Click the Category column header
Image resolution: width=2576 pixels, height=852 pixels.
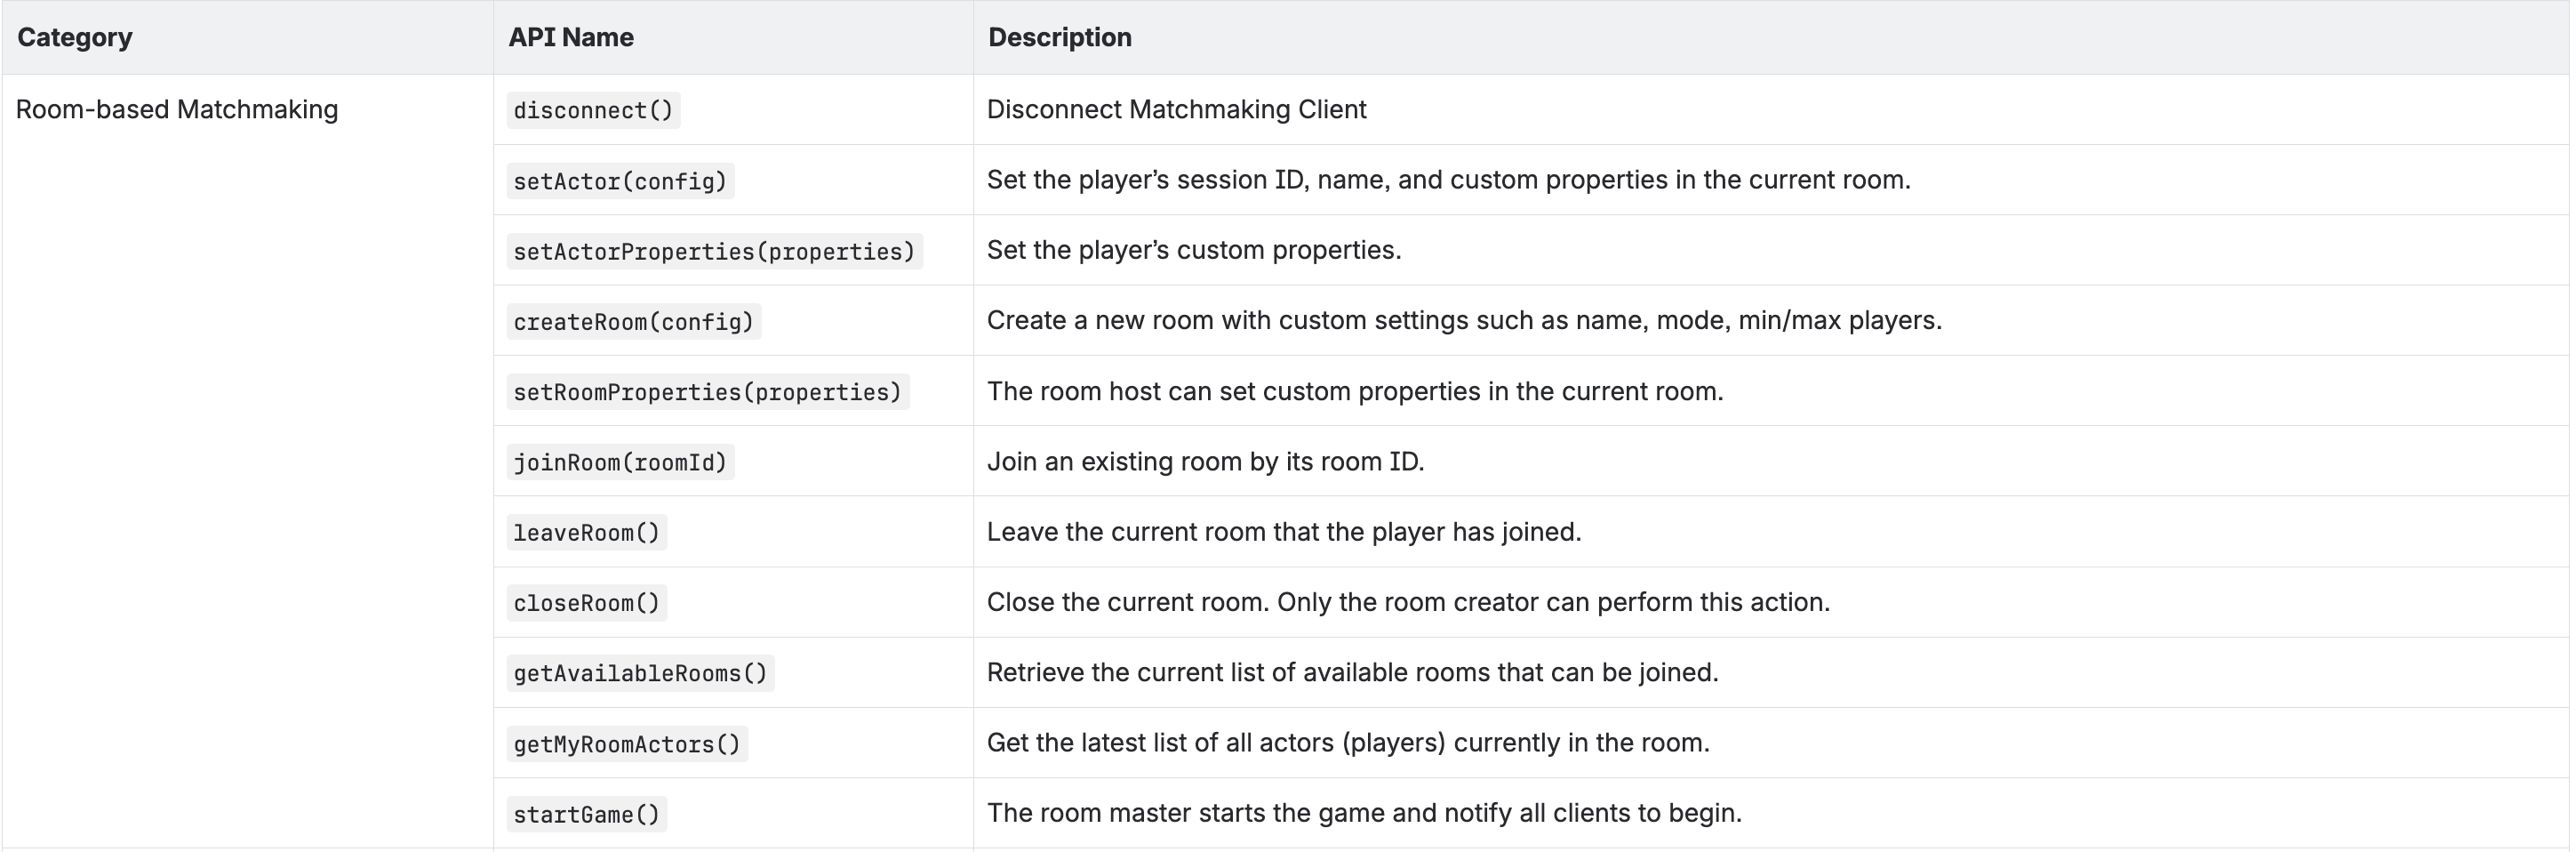point(75,37)
